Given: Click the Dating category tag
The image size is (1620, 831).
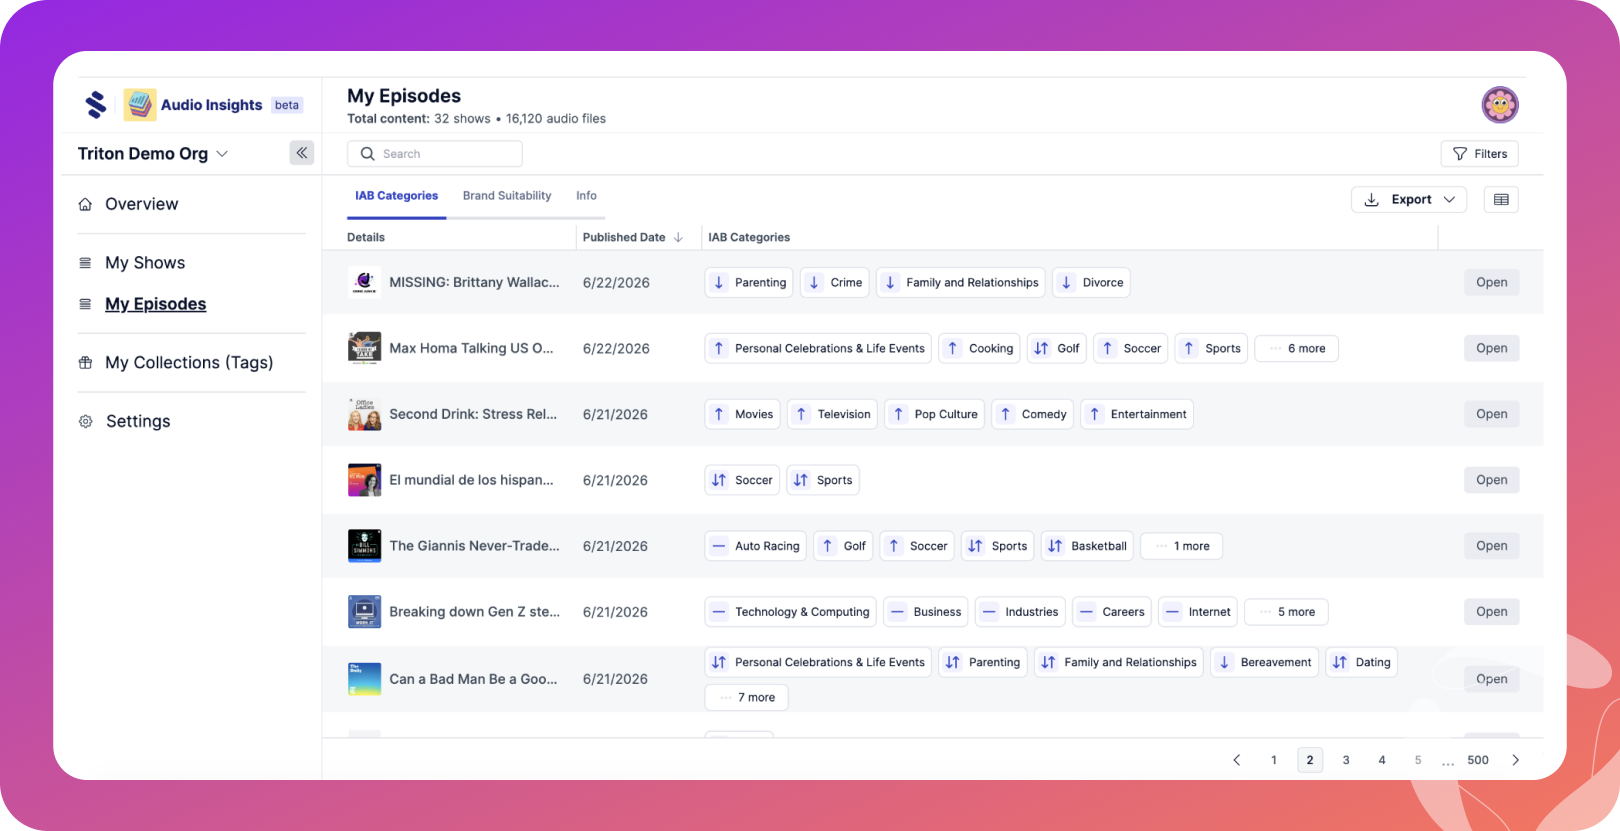Looking at the screenshot, I should [1362, 662].
